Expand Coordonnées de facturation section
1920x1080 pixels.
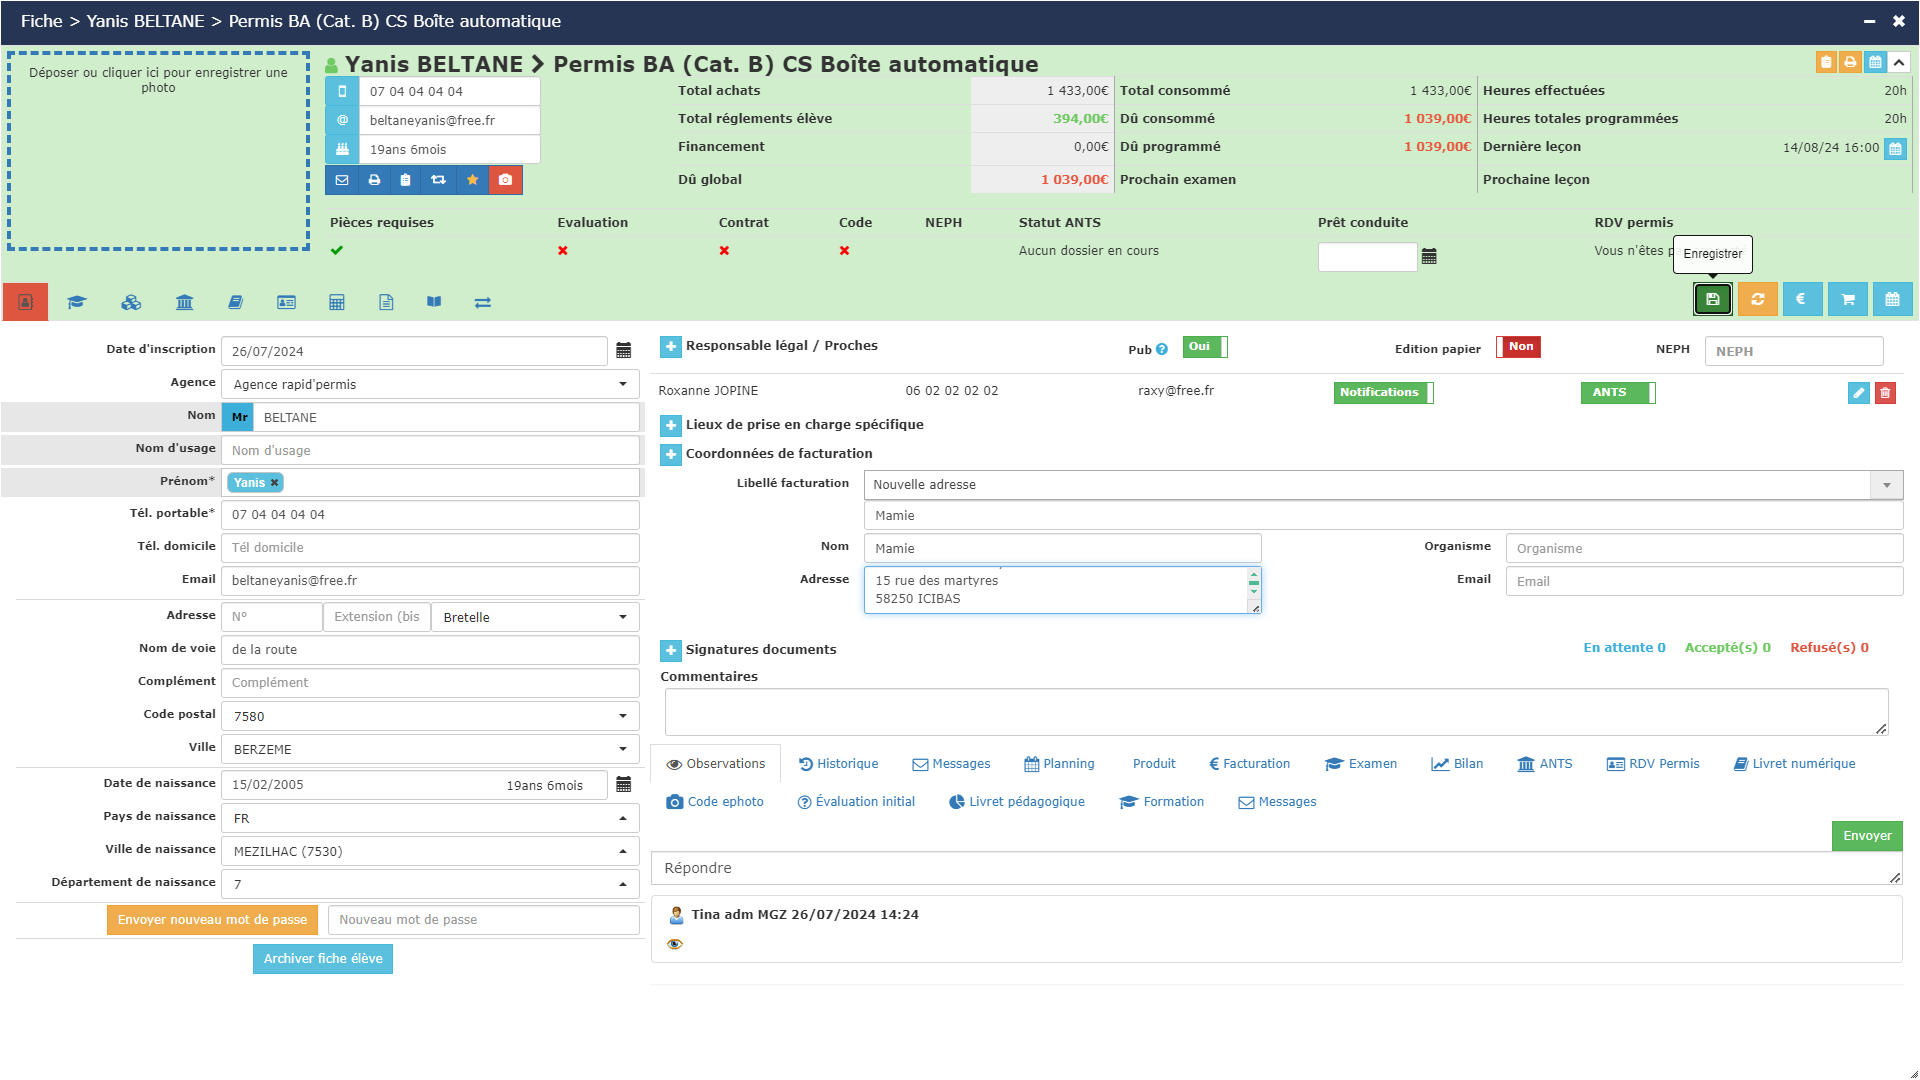(x=671, y=455)
